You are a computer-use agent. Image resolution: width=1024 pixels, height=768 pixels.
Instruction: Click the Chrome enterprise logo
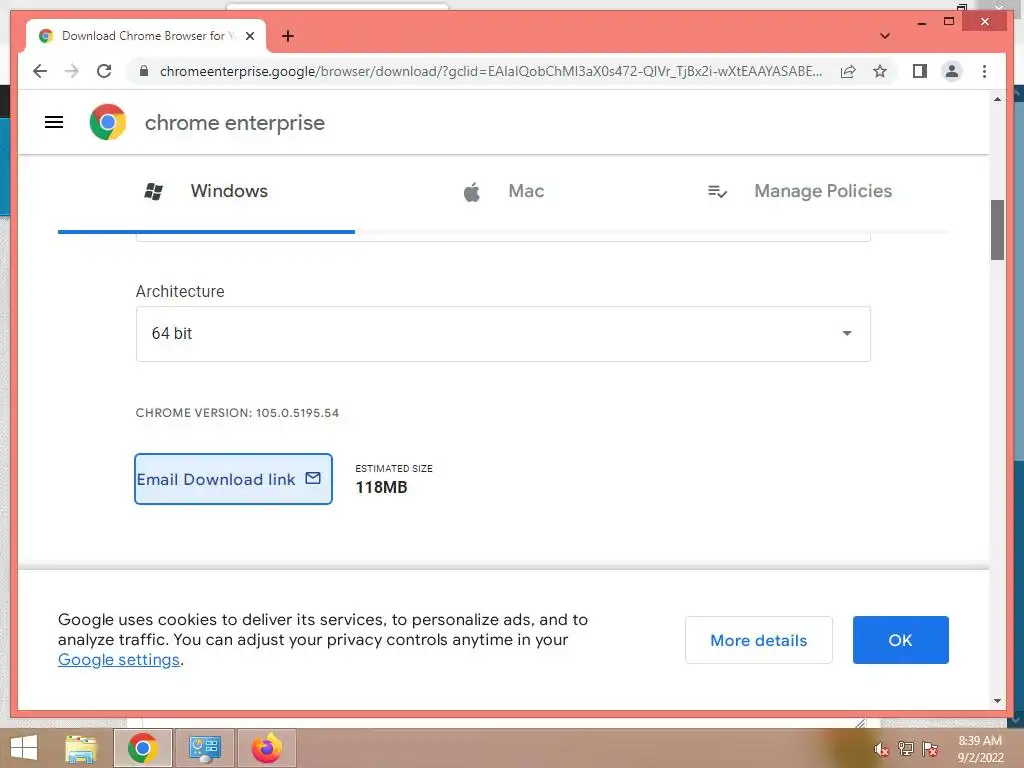click(x=108, y=122)
